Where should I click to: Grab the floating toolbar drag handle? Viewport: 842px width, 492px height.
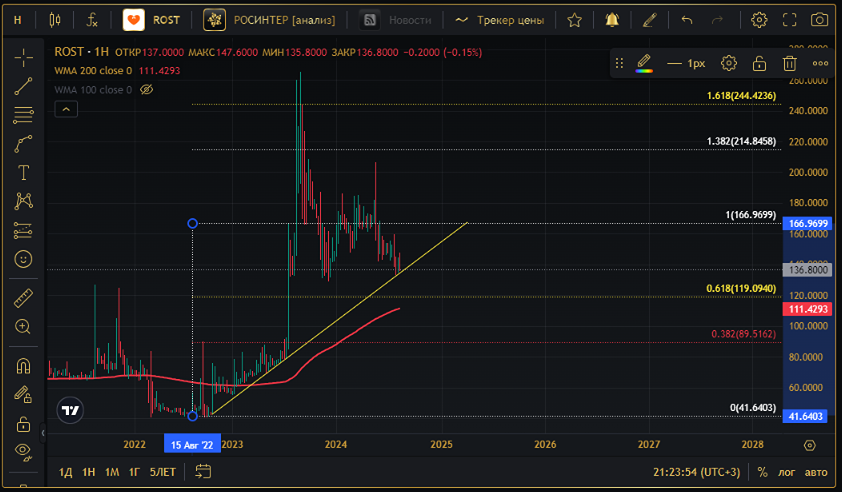click(619, 63)
